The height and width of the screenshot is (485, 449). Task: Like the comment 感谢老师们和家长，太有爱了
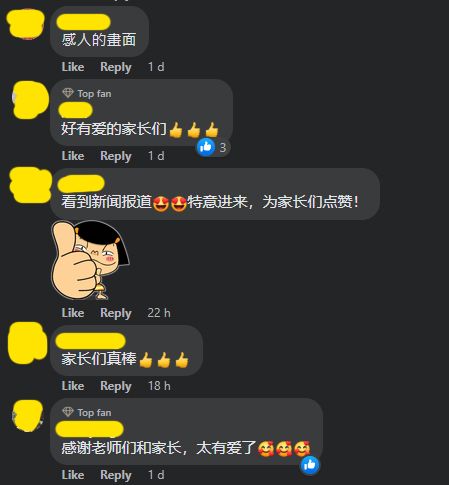tap(73, 475)
